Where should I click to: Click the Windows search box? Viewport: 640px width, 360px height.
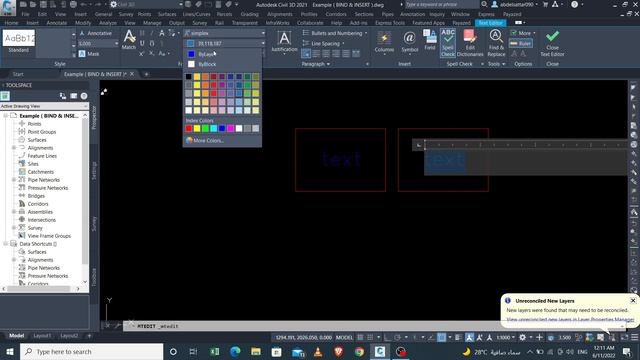[x=91, y=351]
